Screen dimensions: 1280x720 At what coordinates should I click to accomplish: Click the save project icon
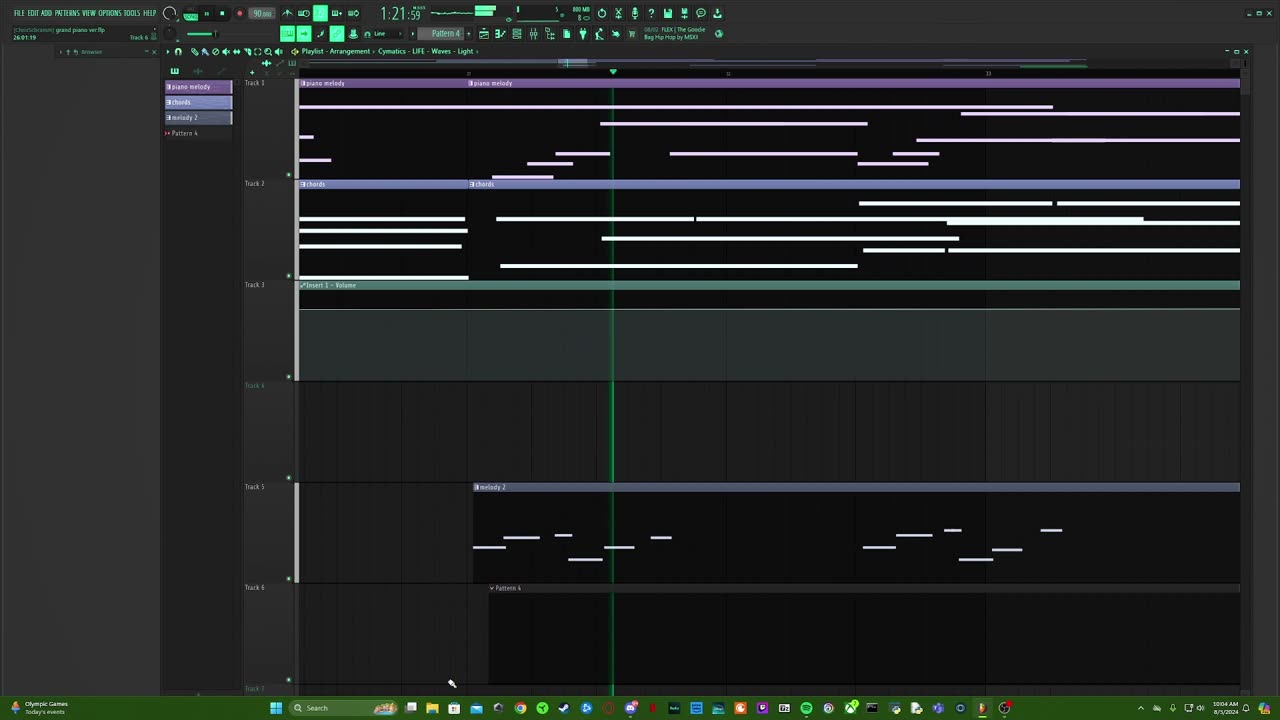pyautogui.click(x=667, y=13)
